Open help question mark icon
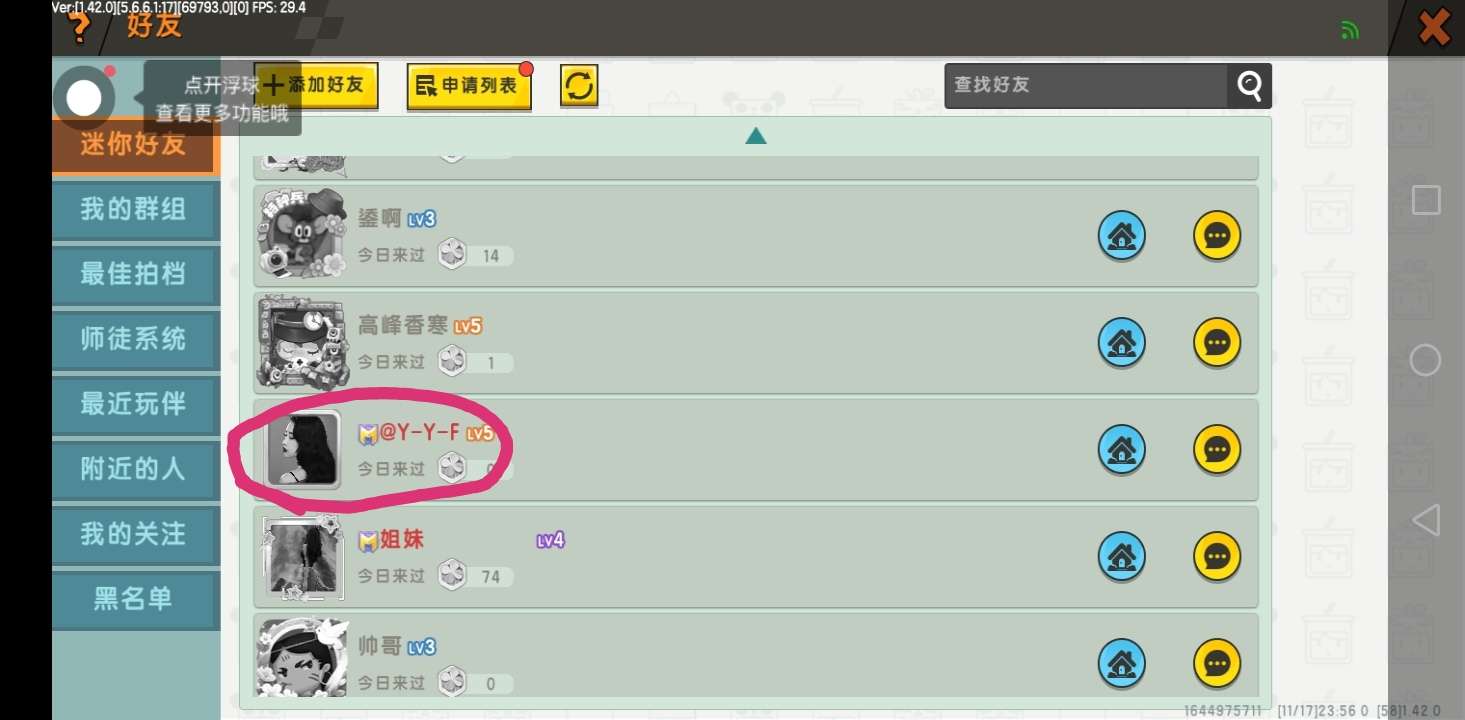 coord(79,28)
